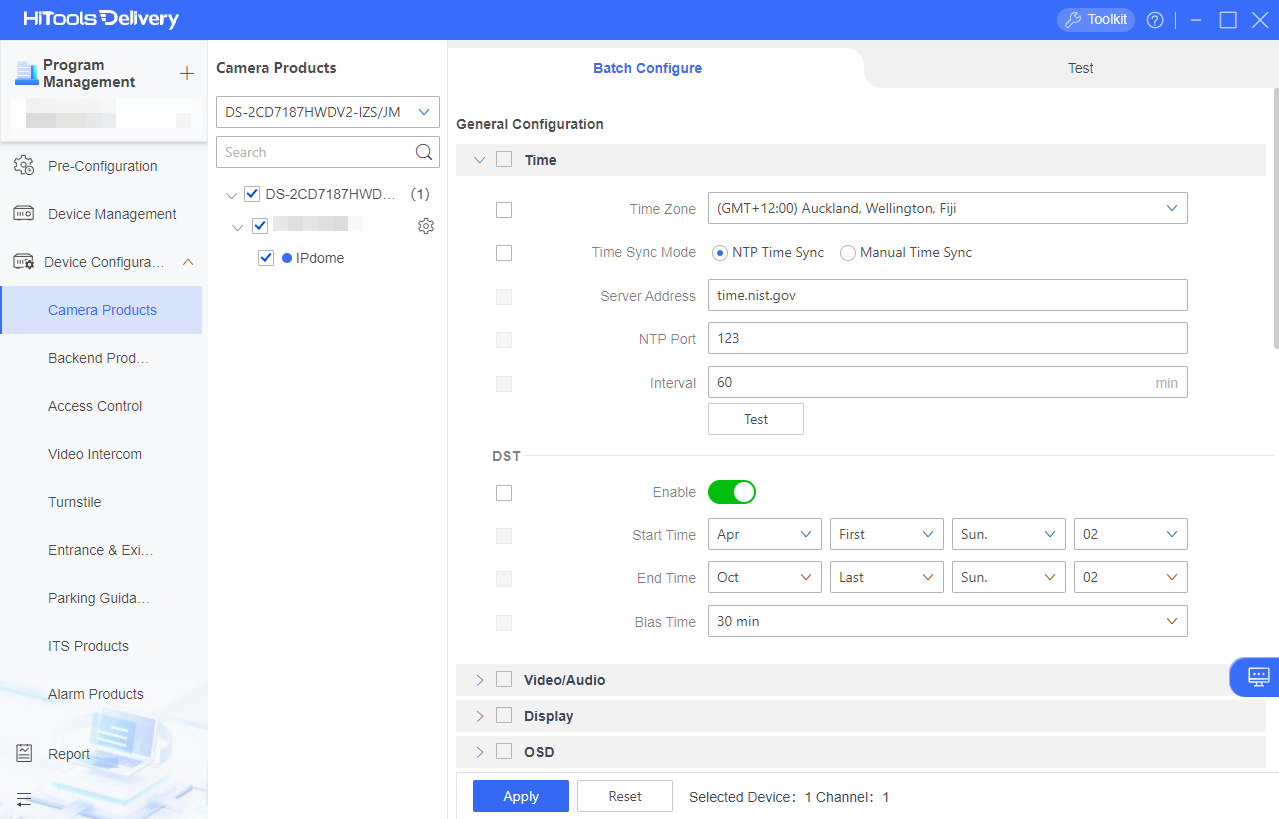Click the help question mark icon
This screenshot has width=1279, height=819.
click(x=1155, y=20)
